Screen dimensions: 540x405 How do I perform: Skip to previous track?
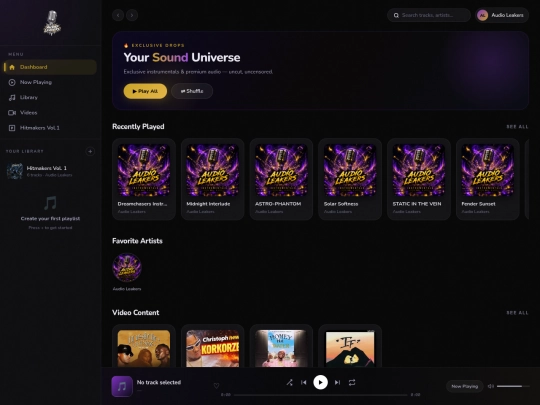pos(303,383)
